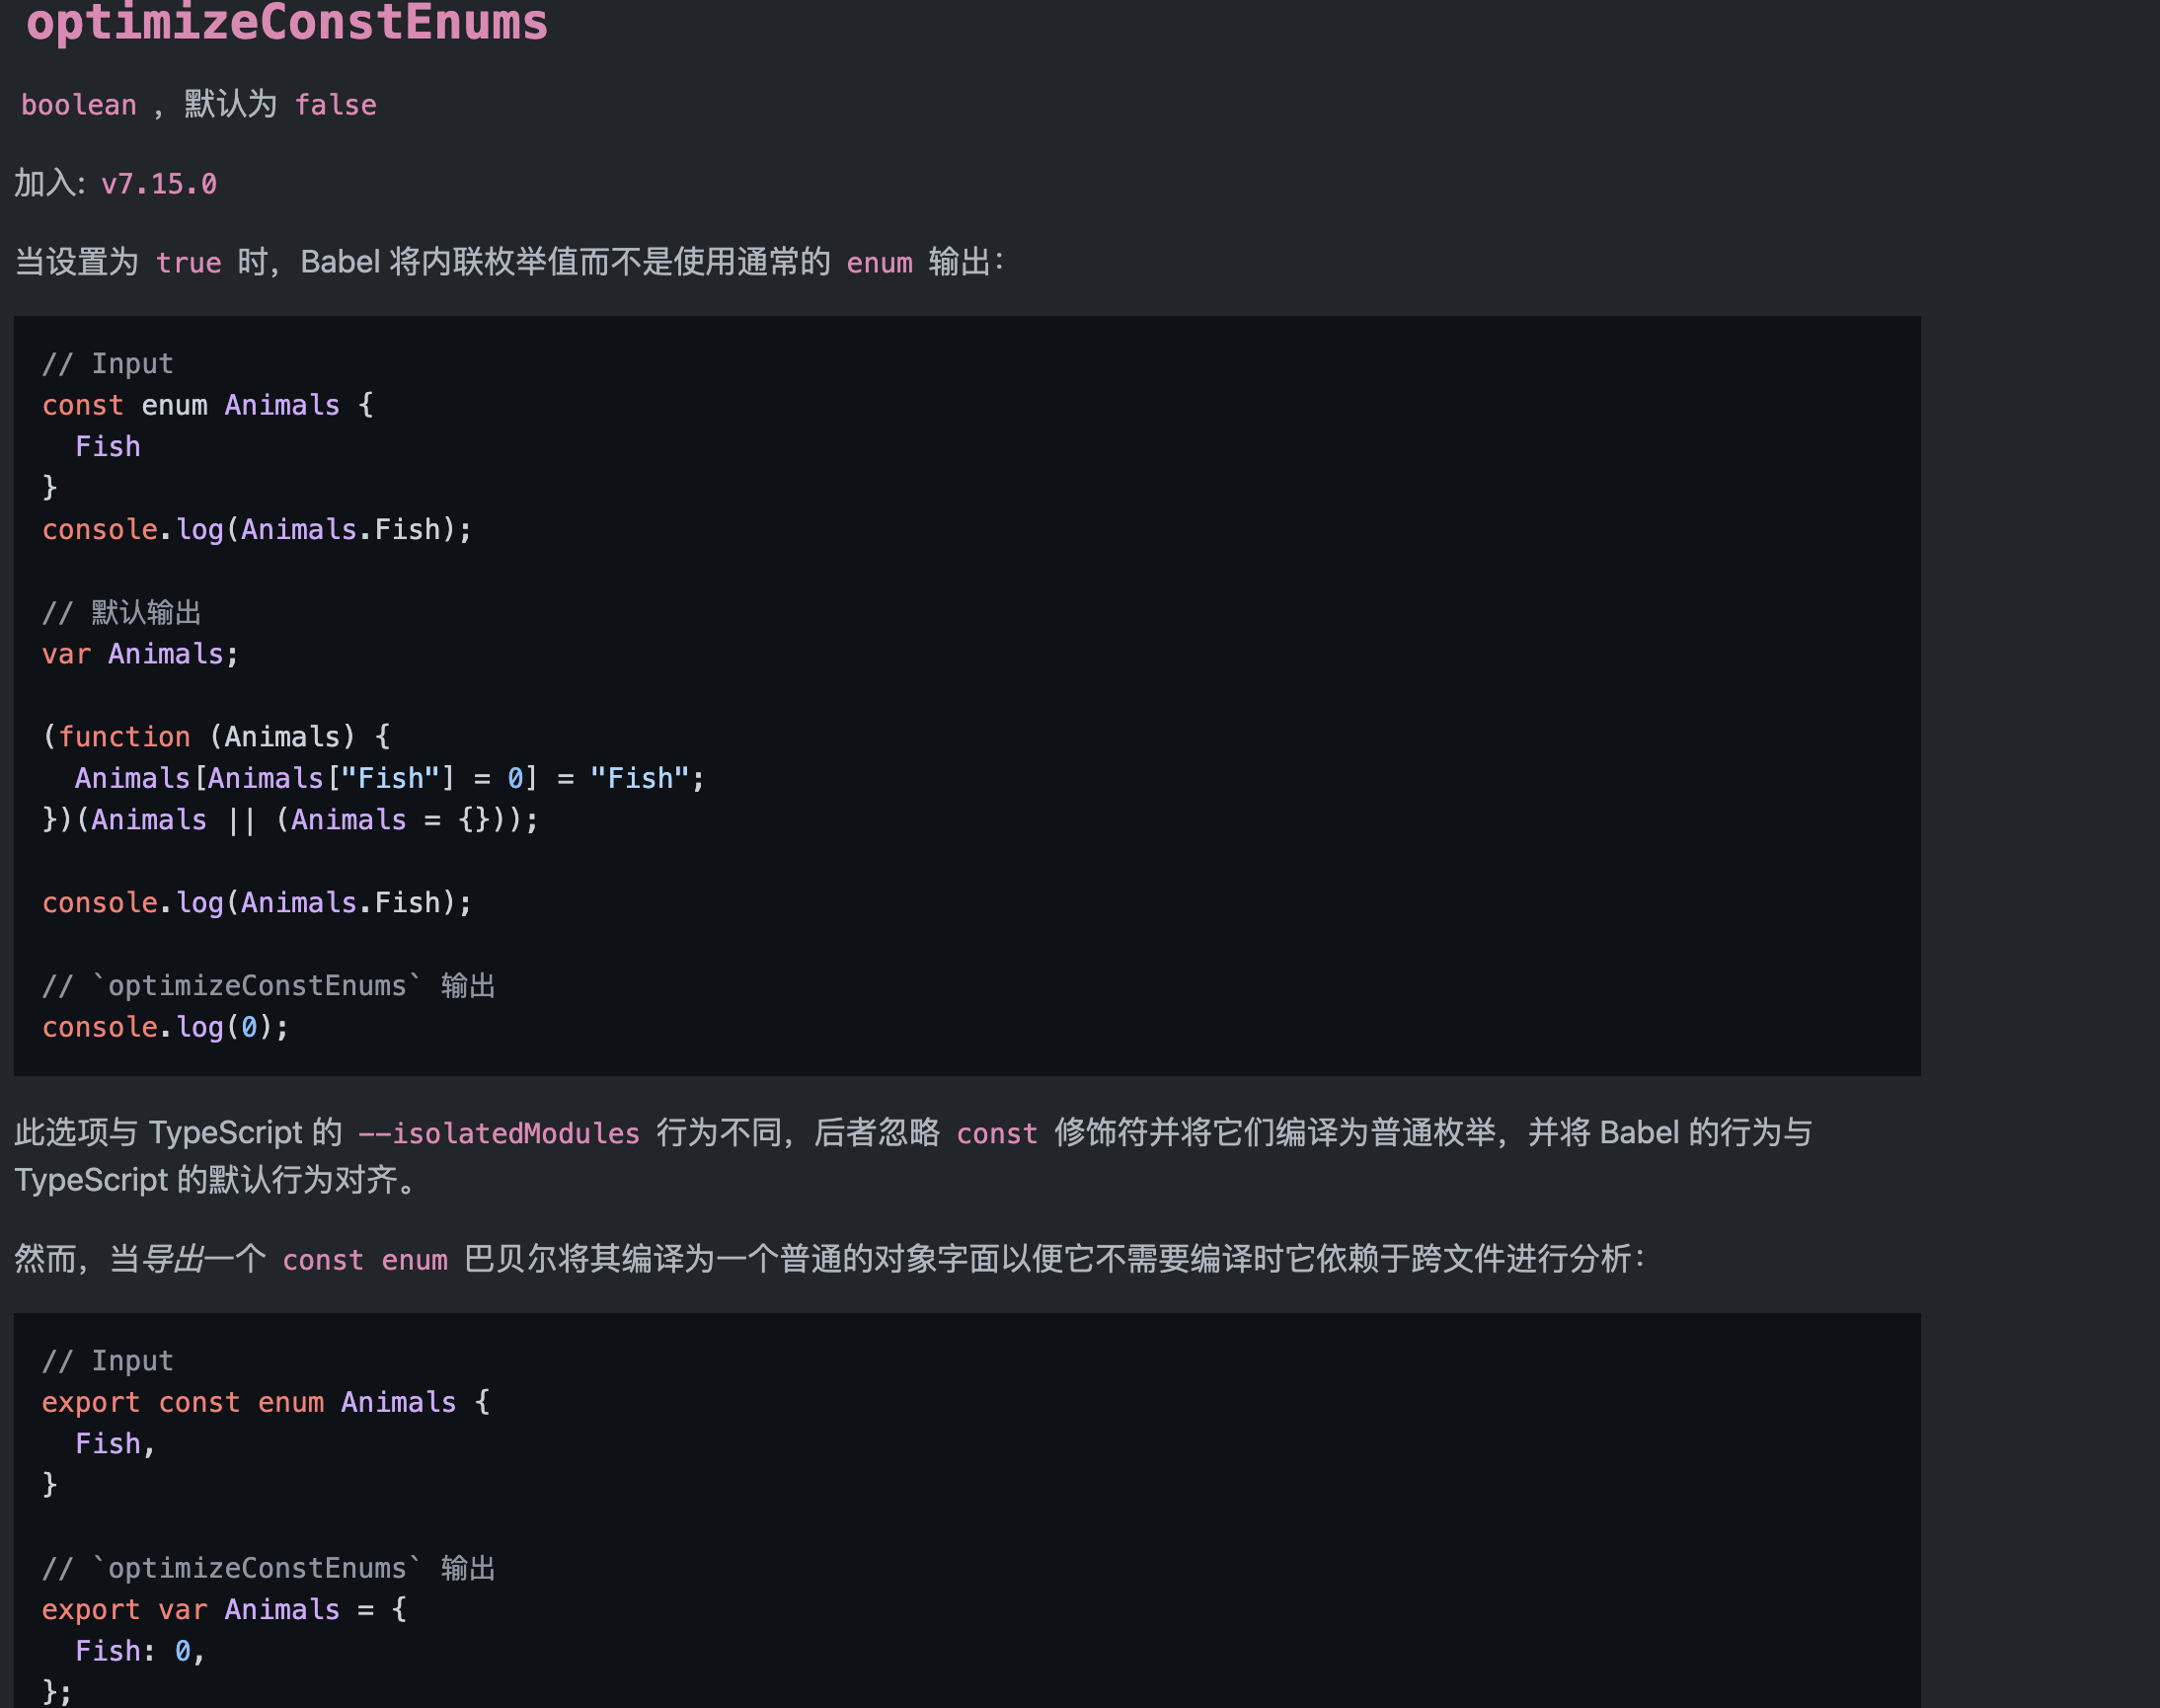The height and width of the screenshot is (1708, 2160).
Task: Click the italic 导出 word in paragraph
Action: 172,1259
